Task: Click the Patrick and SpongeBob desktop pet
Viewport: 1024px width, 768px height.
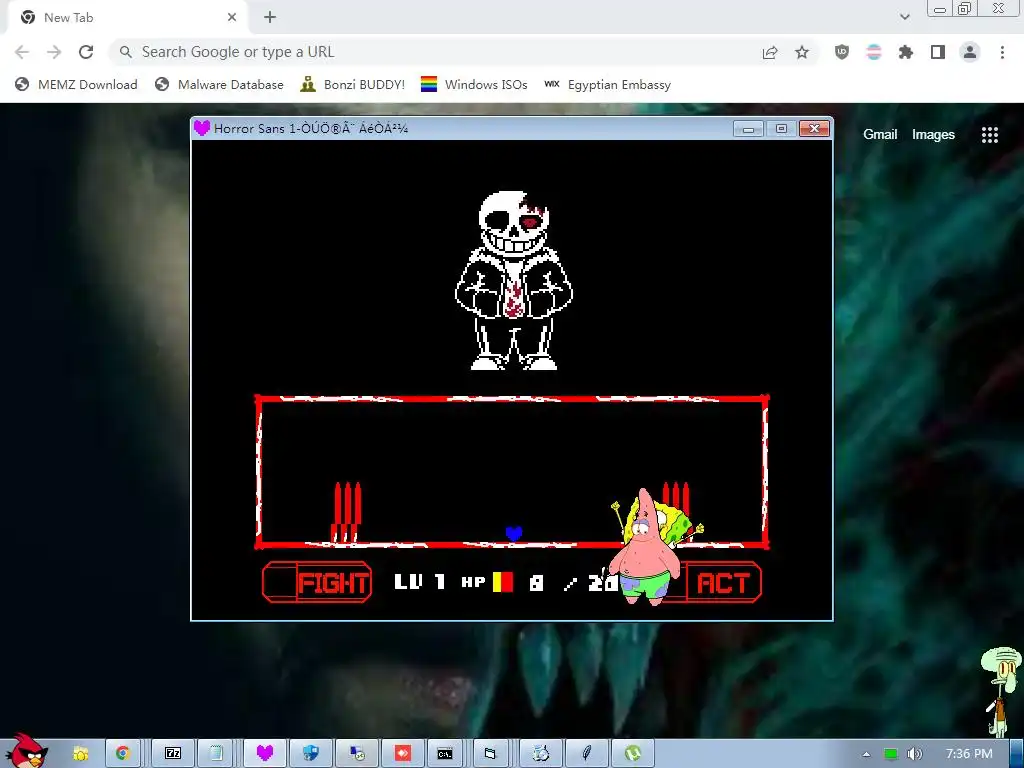Action: tap(653, 549)
